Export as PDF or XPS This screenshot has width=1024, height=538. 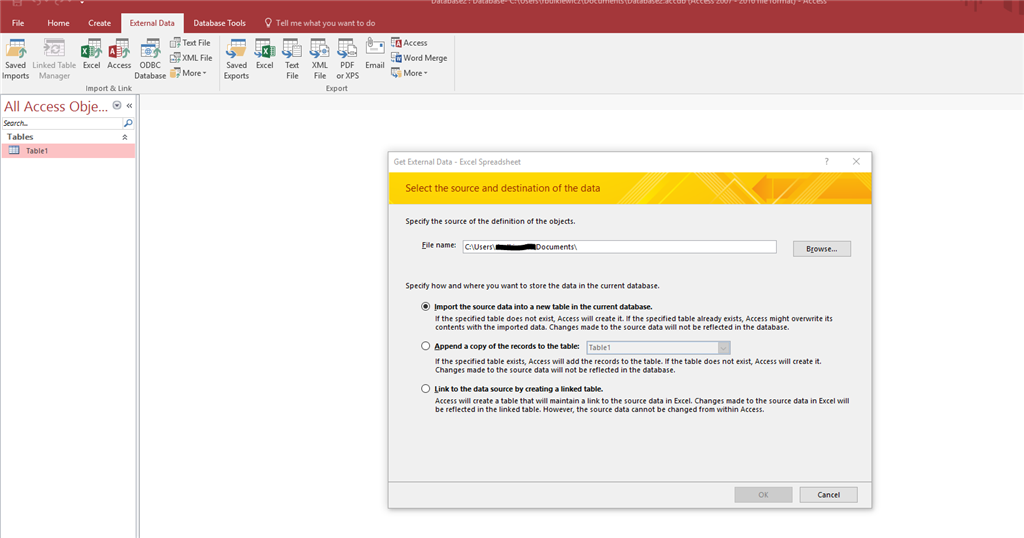347,59
